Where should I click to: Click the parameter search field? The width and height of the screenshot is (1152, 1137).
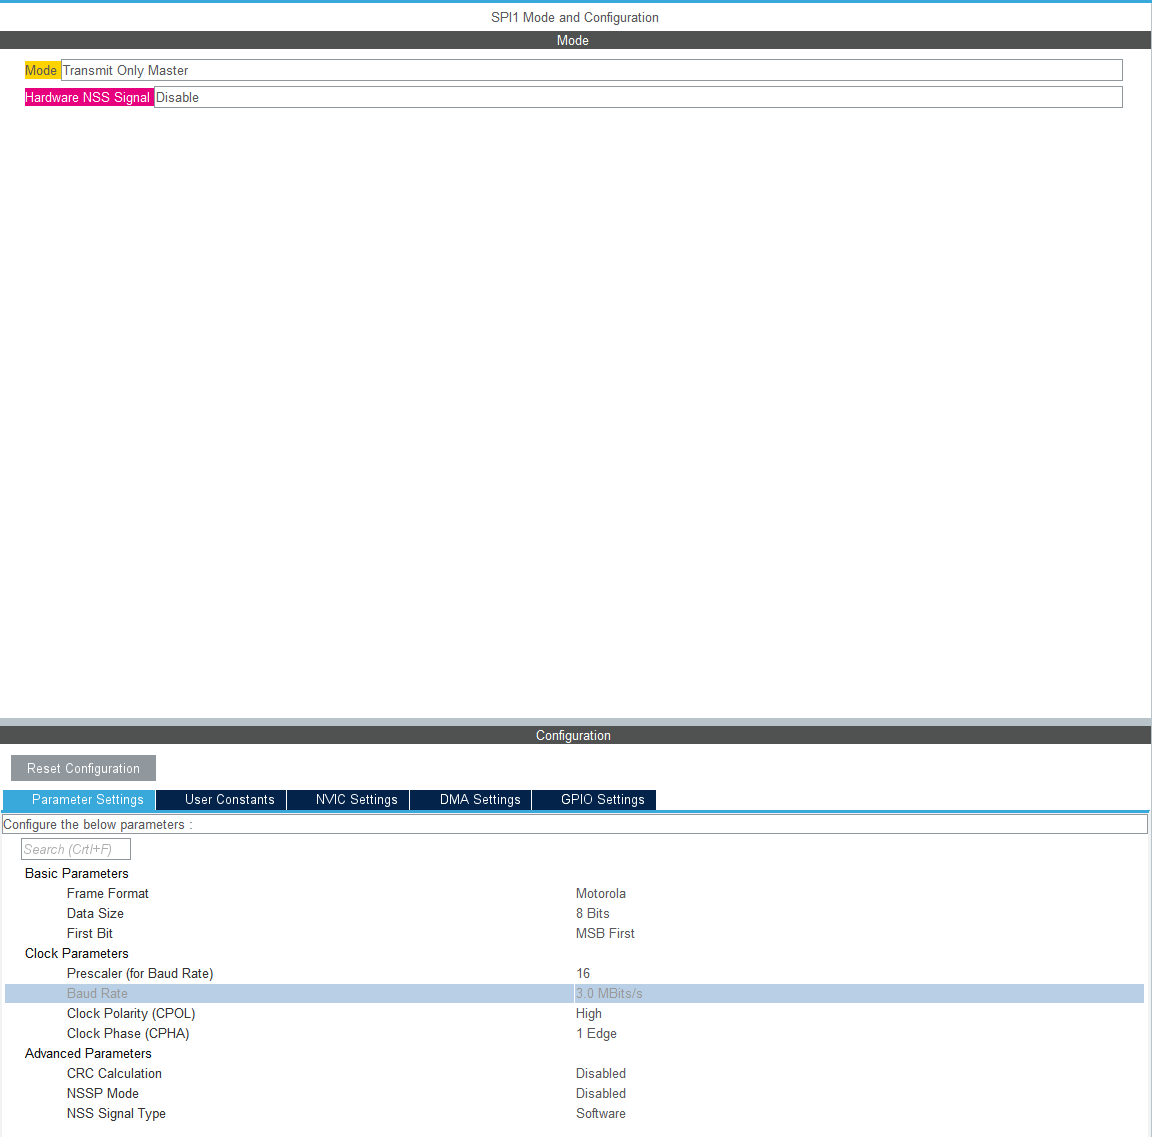tap(76, 849)
